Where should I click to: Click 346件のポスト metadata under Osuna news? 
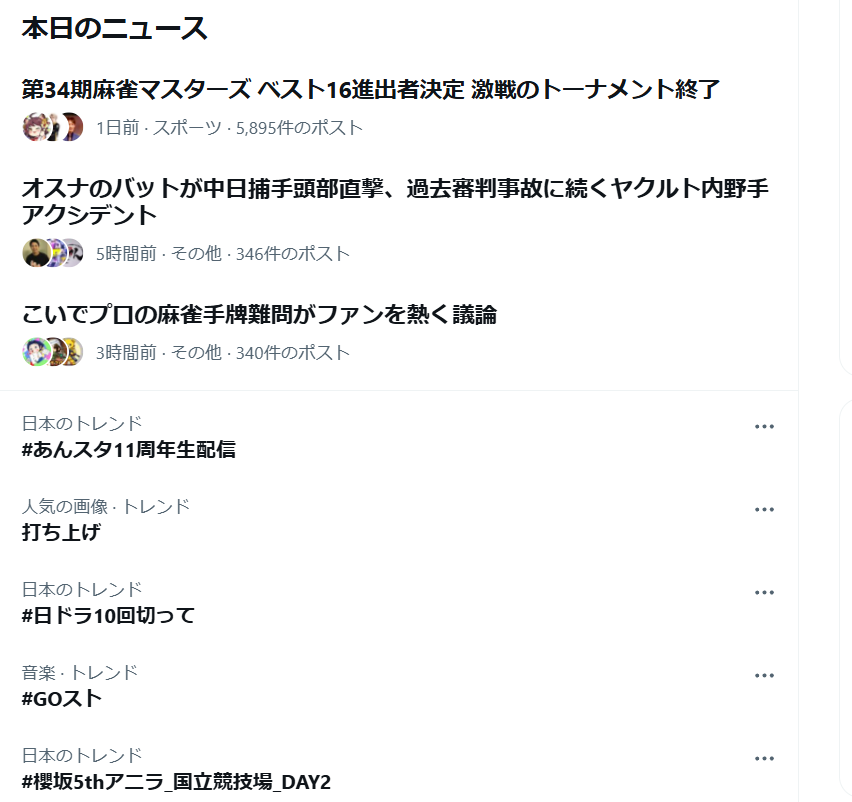[x=292, y=254]
